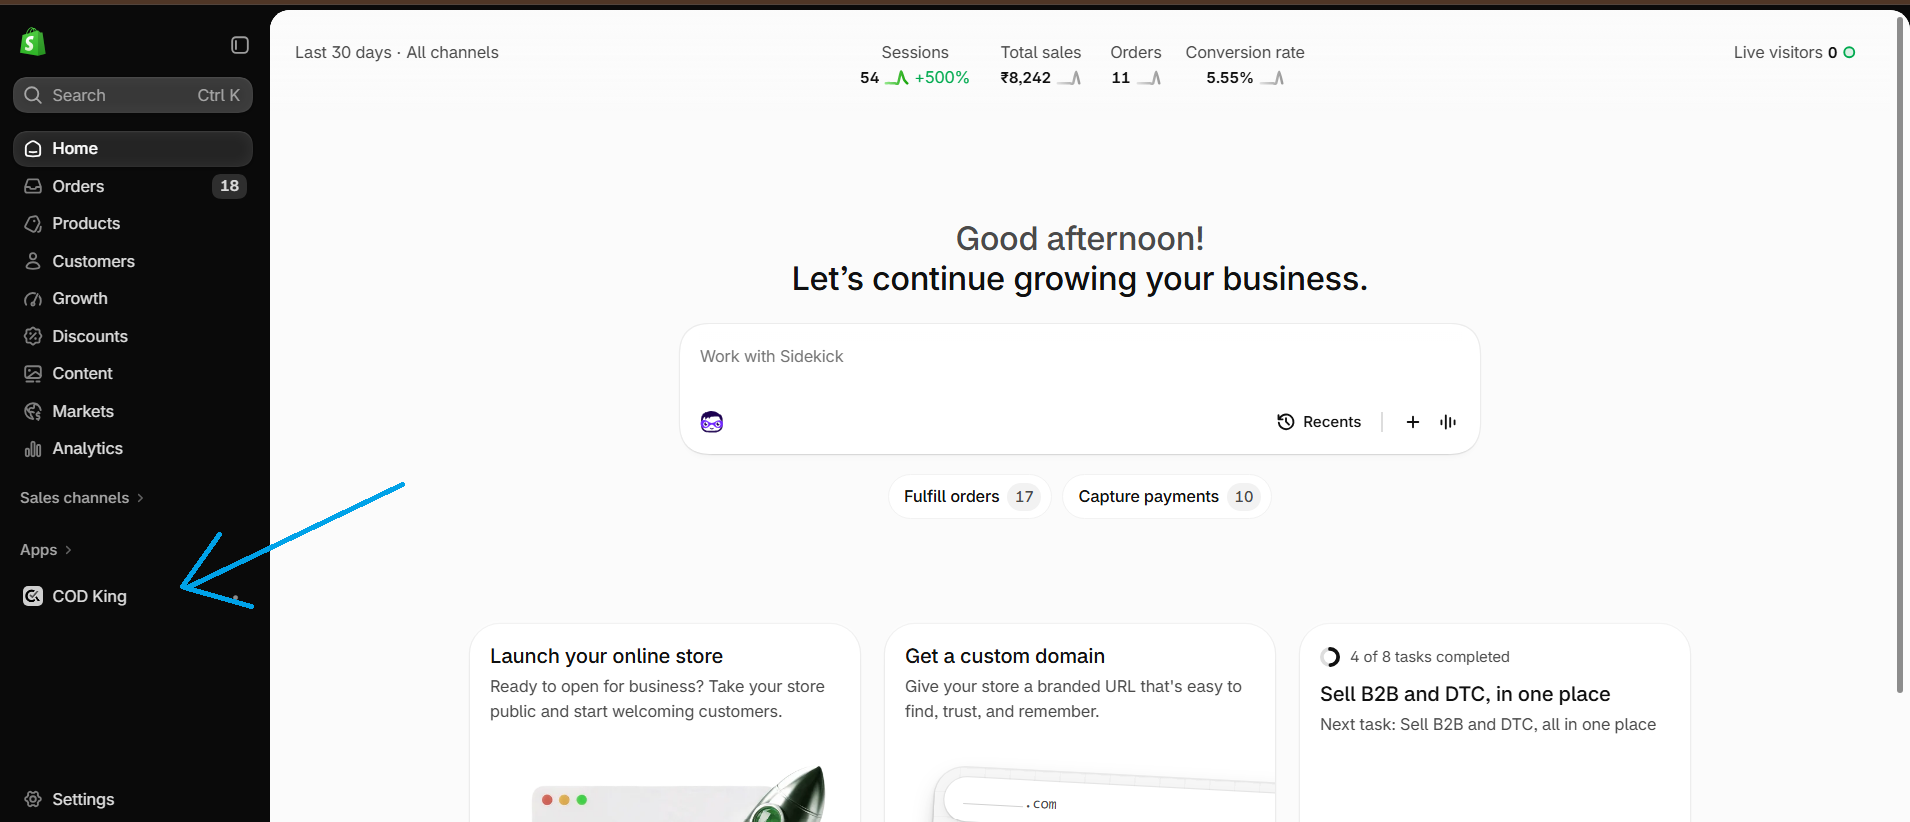
Task: Click the Orders count badge 18
Action: [229, 186]
